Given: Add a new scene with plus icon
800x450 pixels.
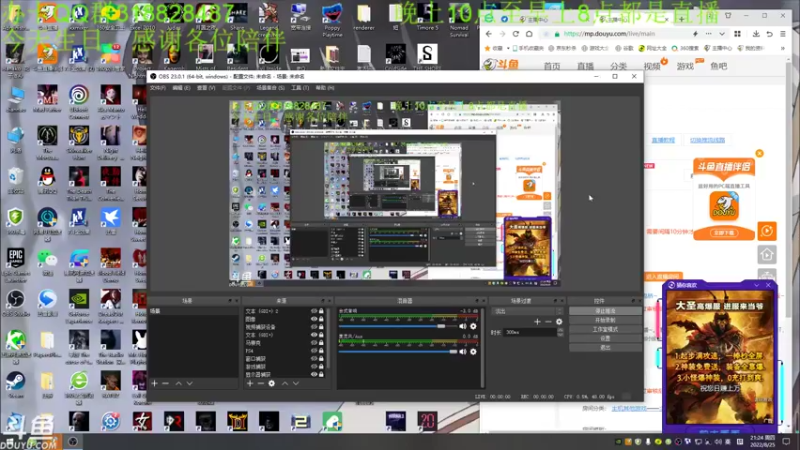Looking at the screenshot, I should pos(155,383).
